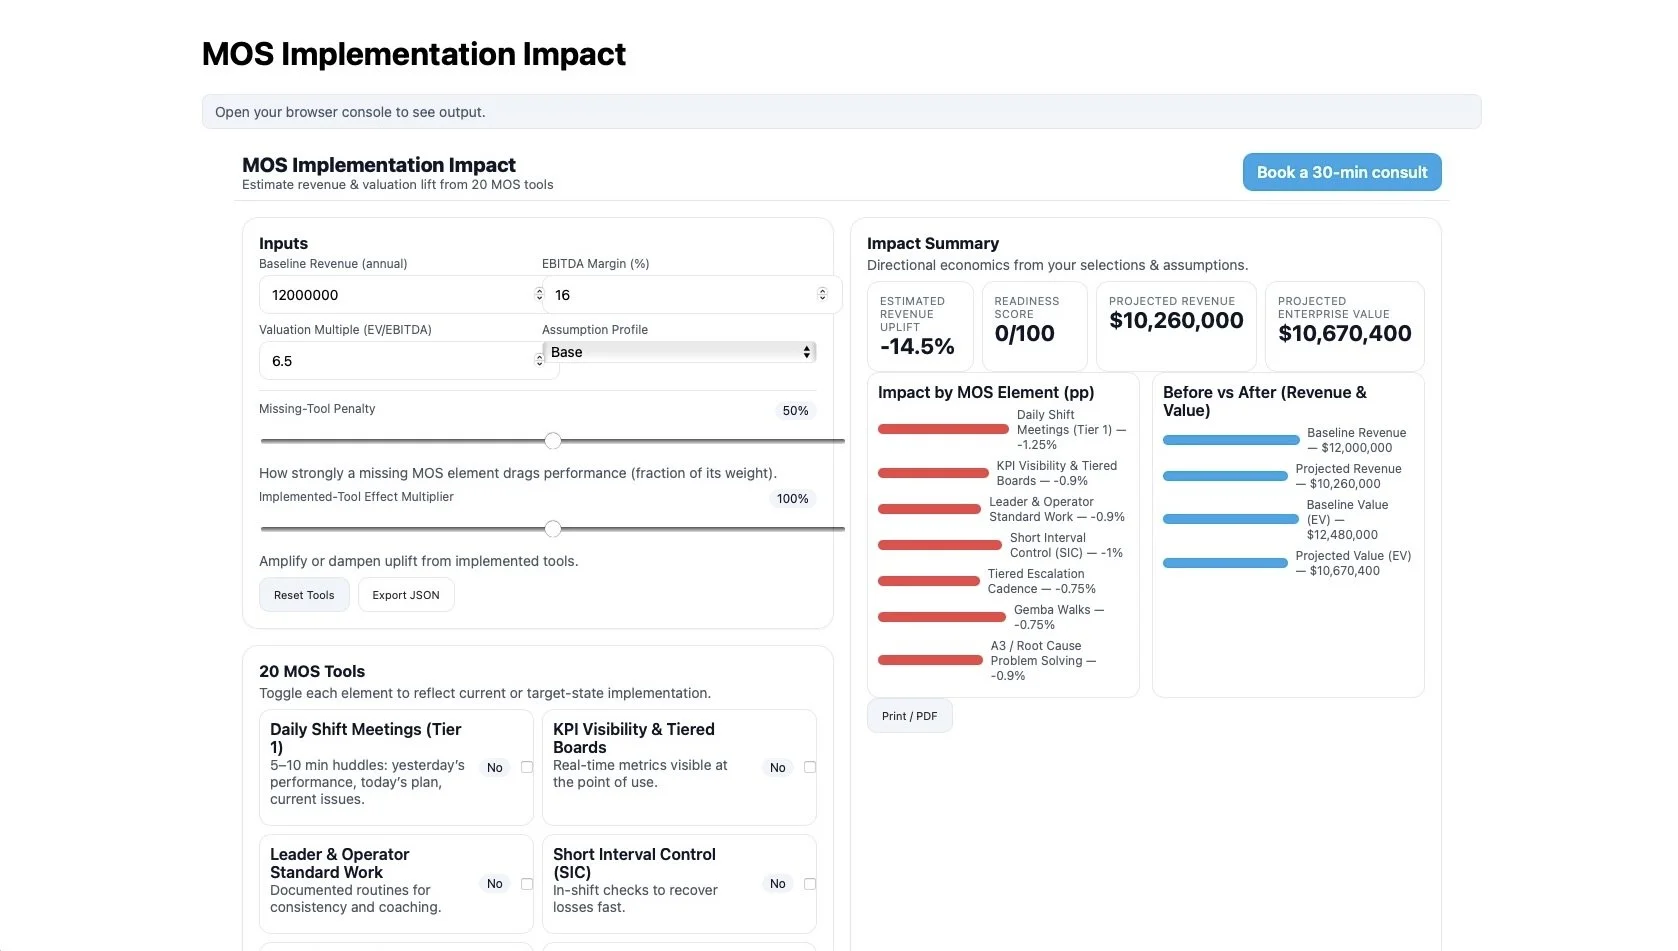This screenshot has height=951, width=1678.
Task: Increment Baseline Revenue using its stepper arrow
Action: [x=540, y=290]
